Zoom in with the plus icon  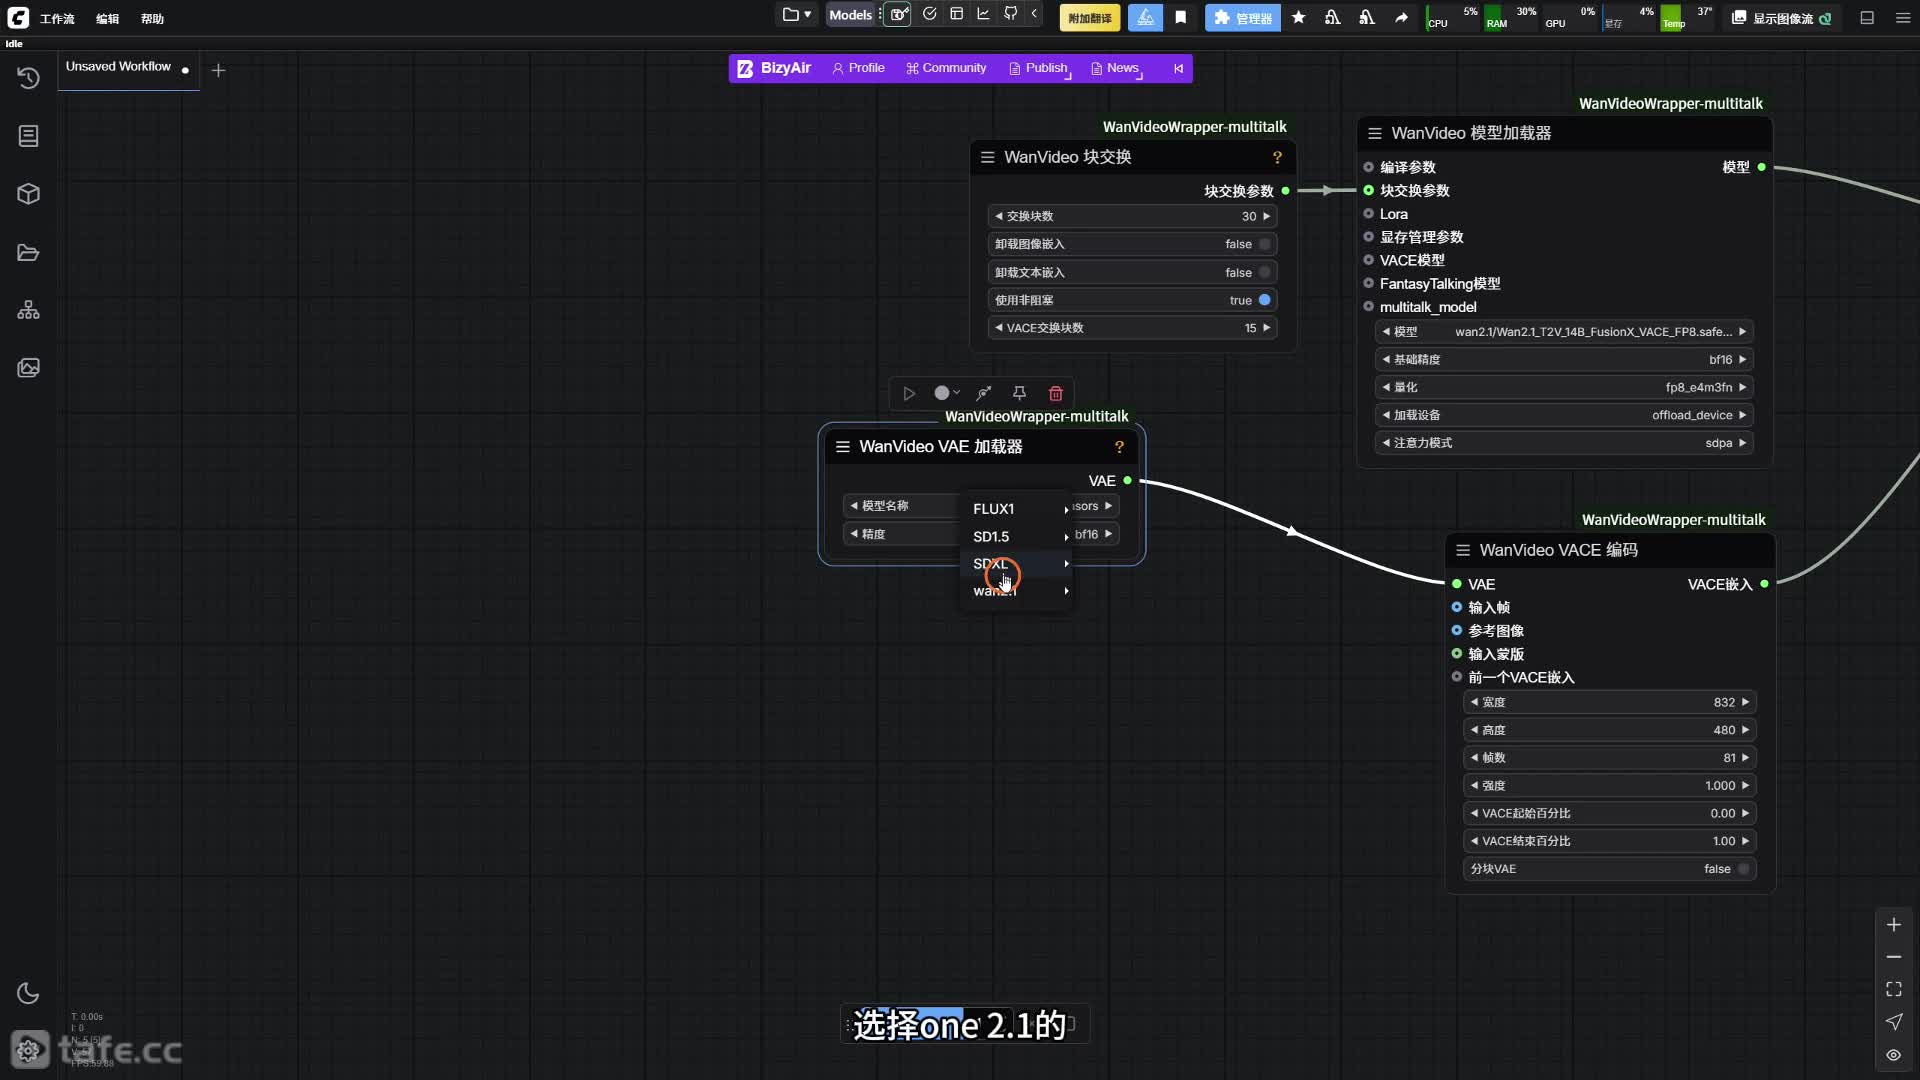(x=1893, y=925)
